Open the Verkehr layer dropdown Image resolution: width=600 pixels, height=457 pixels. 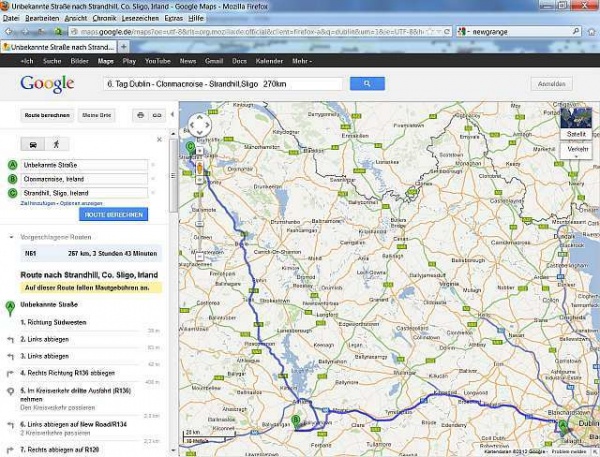tap(577, 151)
